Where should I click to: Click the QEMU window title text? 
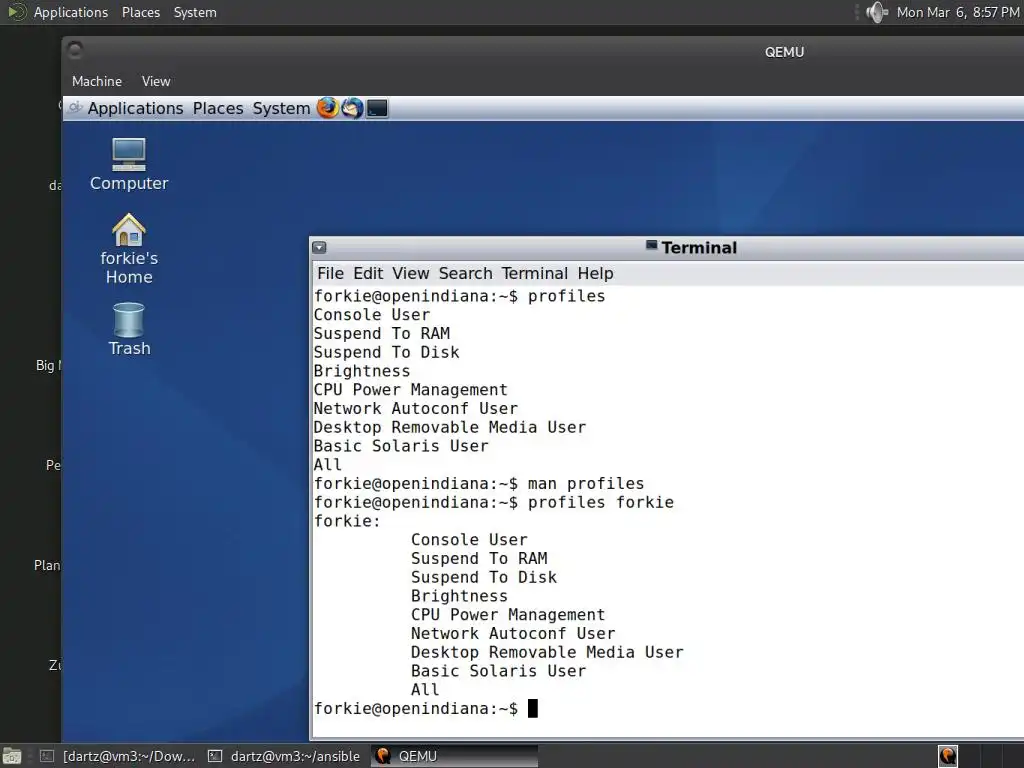[784, 52]
